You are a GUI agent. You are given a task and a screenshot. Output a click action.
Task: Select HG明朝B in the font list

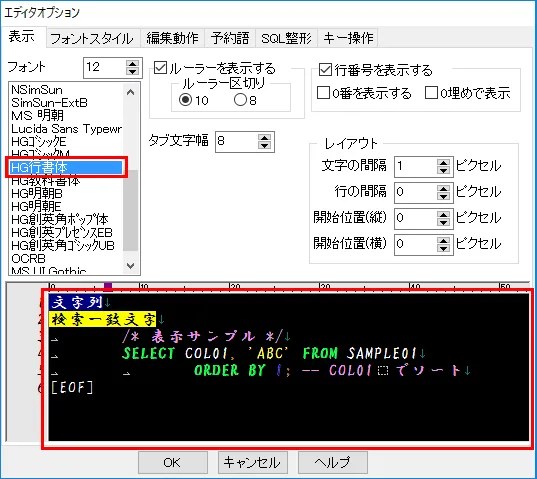tap(66, 194)
